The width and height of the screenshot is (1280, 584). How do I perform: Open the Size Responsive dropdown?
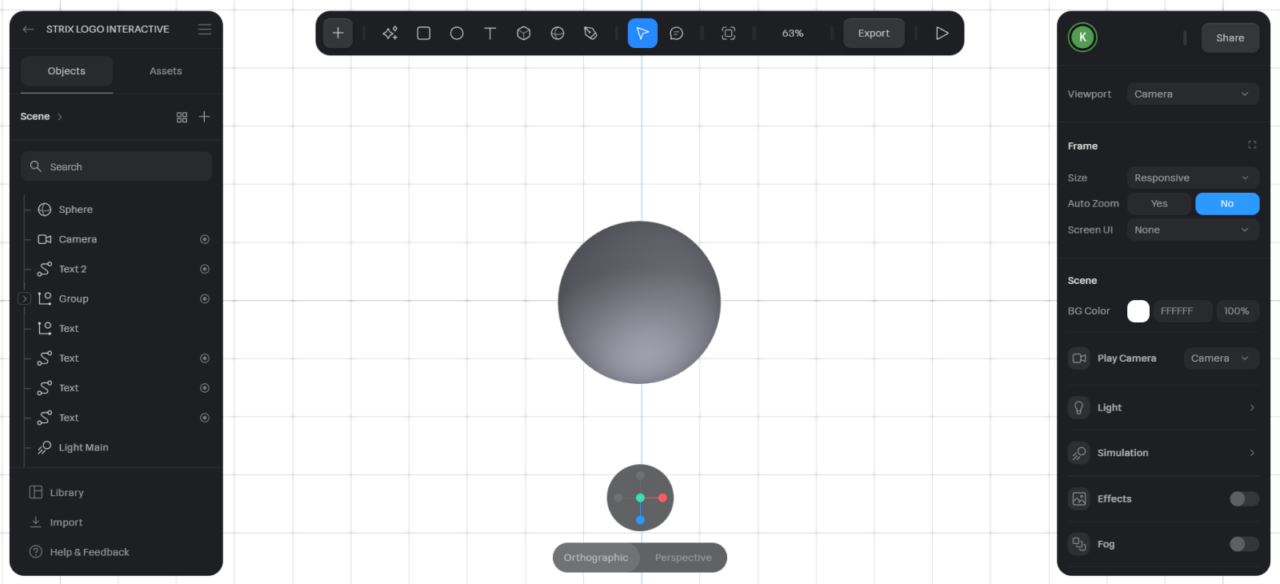(x=1193, y=178)
